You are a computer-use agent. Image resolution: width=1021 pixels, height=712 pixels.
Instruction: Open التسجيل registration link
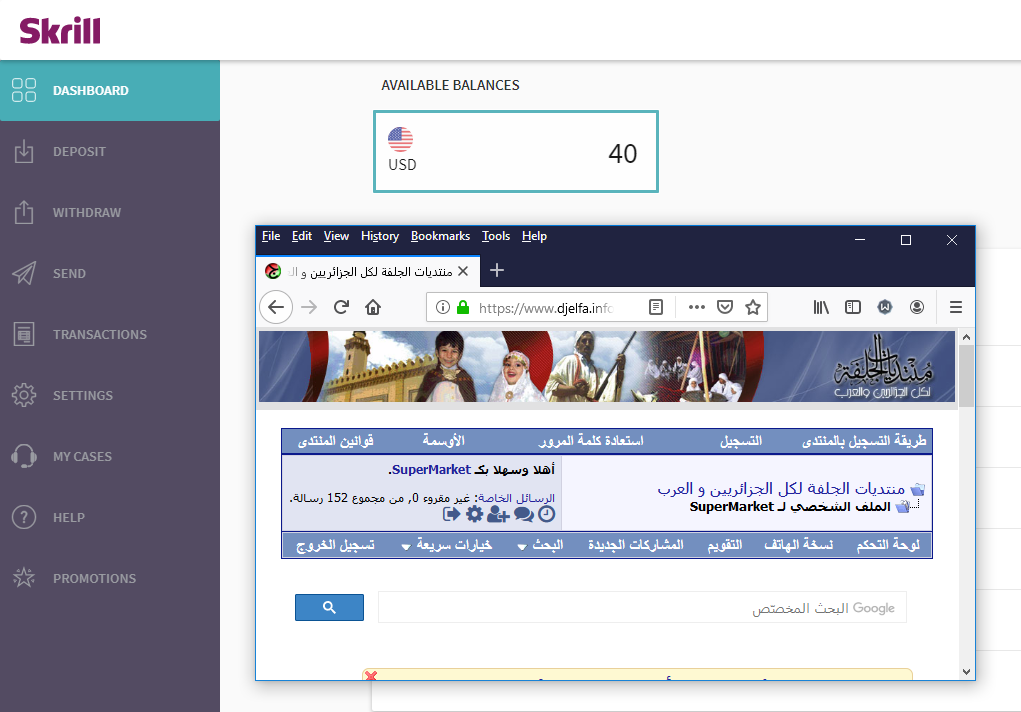[x=741, y=441]
